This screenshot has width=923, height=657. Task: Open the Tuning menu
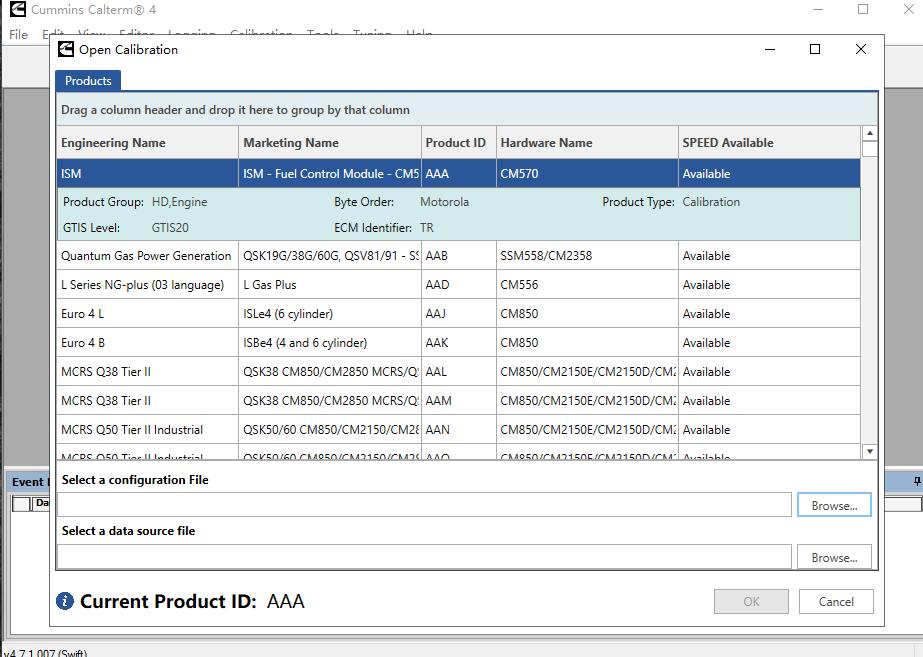(369, 34)
